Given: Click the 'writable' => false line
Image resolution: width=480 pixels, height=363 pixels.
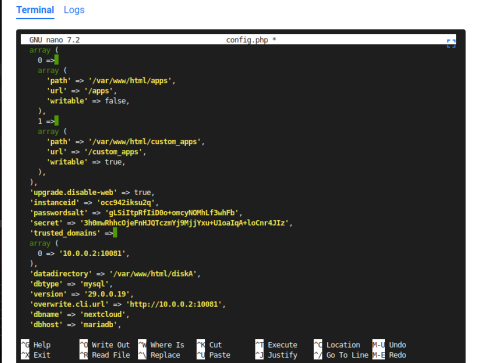Looking at the screenshot, I should click(88, 101).
